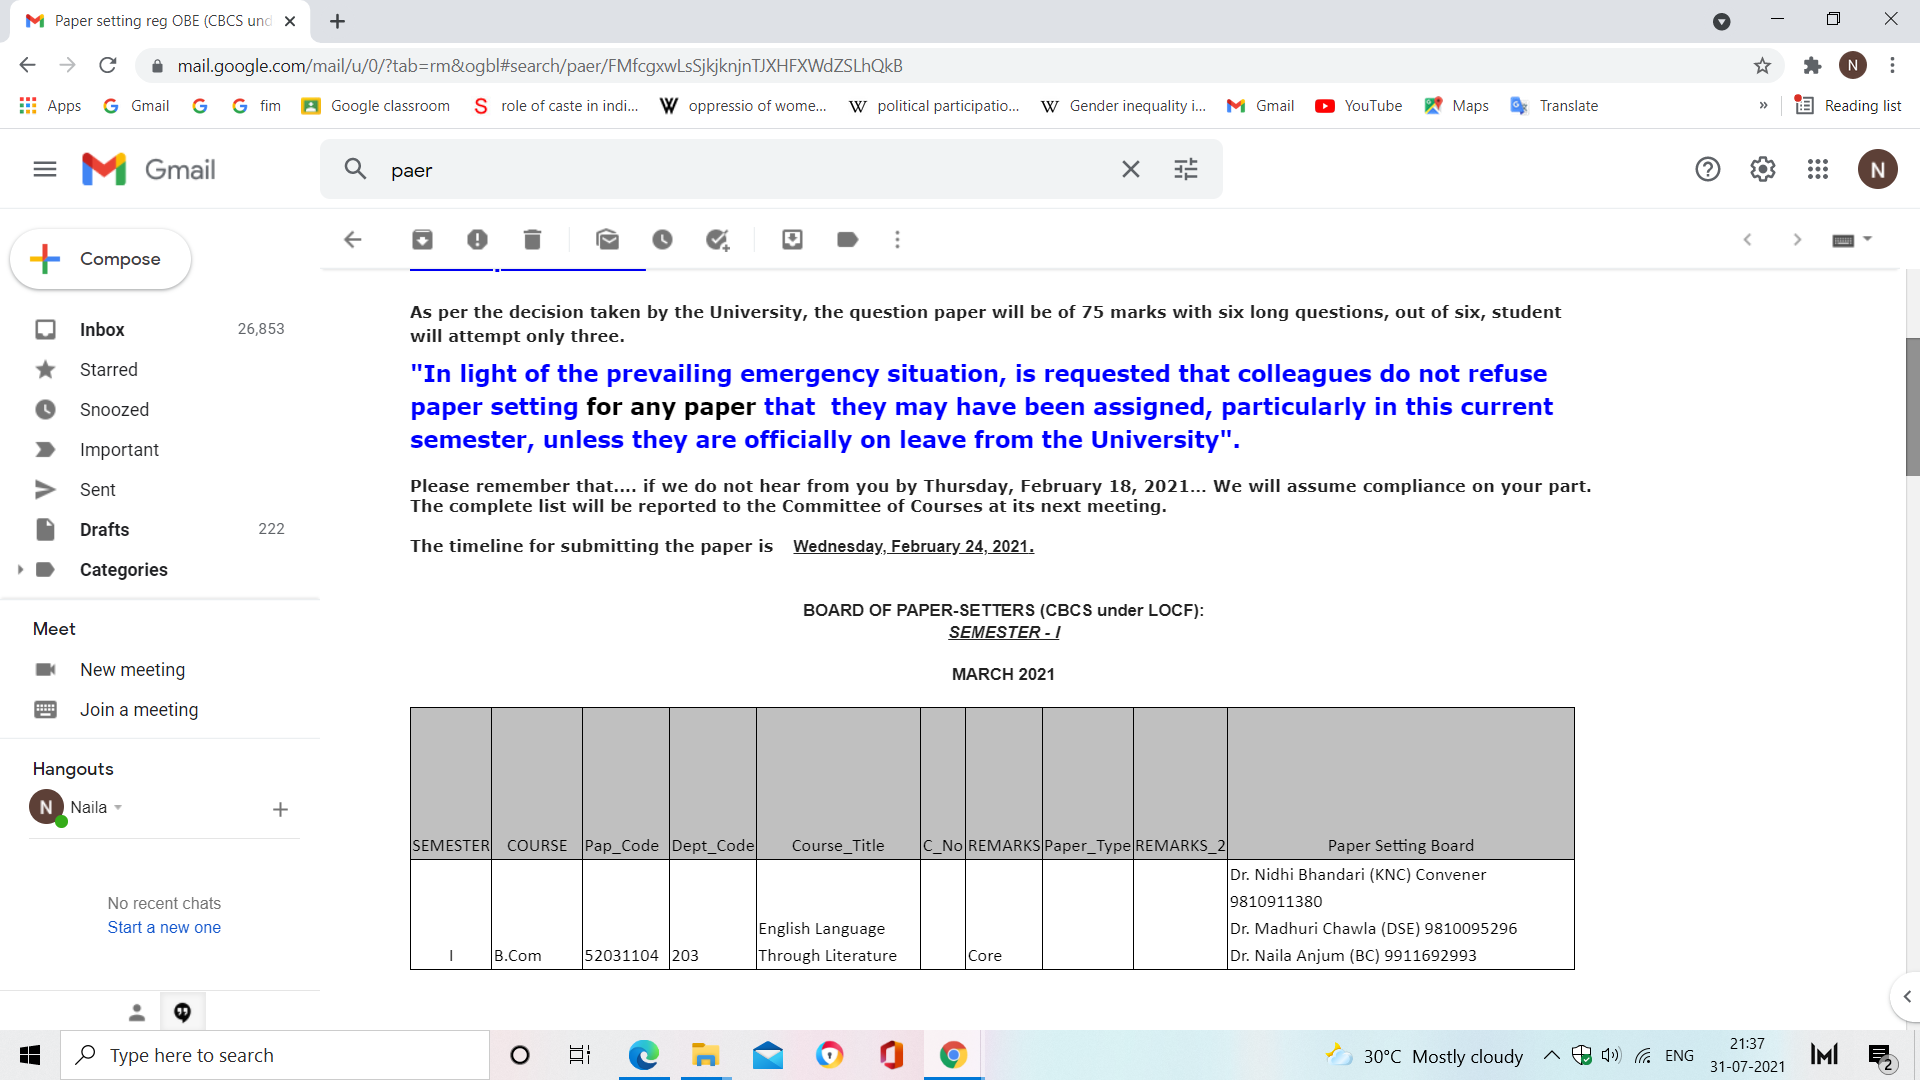Open Naila Hangouts status dropdown
Viewport: 1920px width, 1080px height.
tap(96, 807)
